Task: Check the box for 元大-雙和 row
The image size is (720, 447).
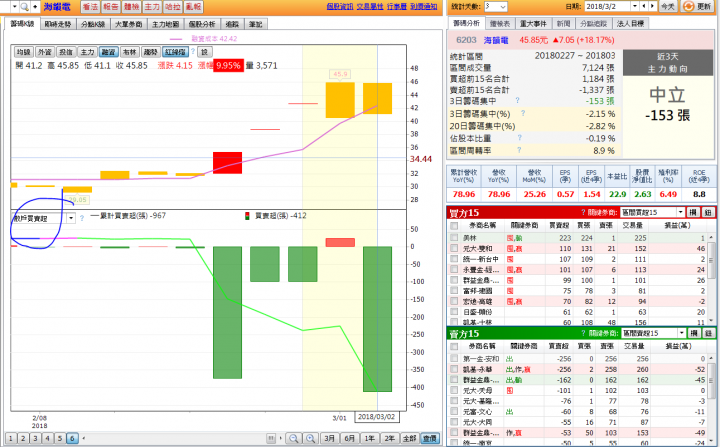Action: (454, 248)
